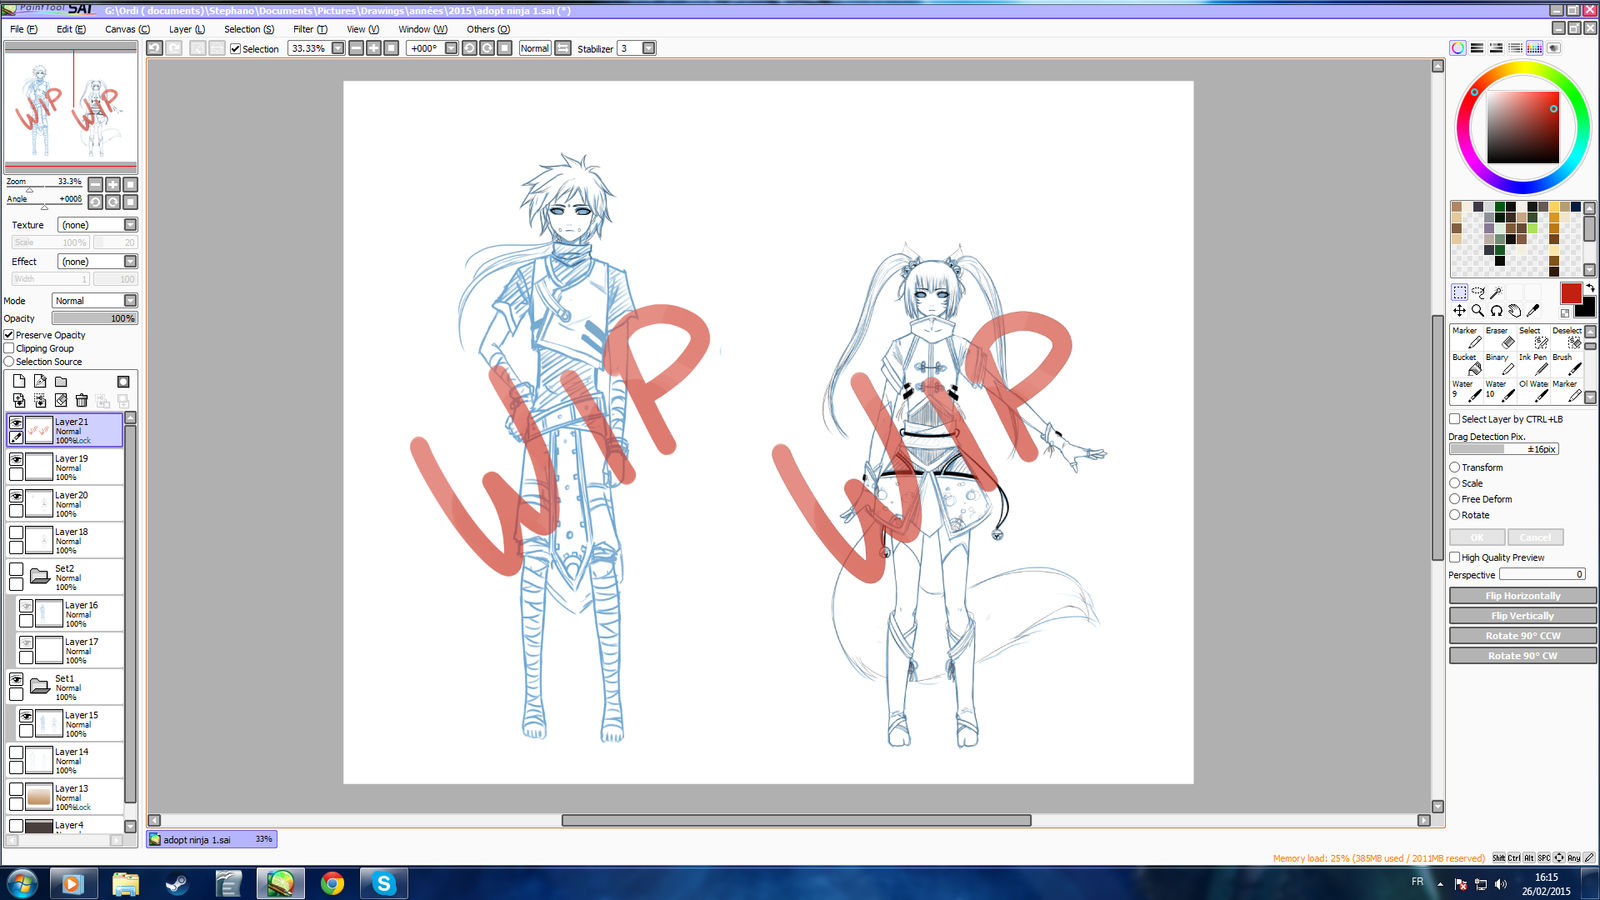Viewport: 1600px width, 900px height.
Task: Toggle the Selection checkbox in toolbar
Action: [x=235, y=49]
